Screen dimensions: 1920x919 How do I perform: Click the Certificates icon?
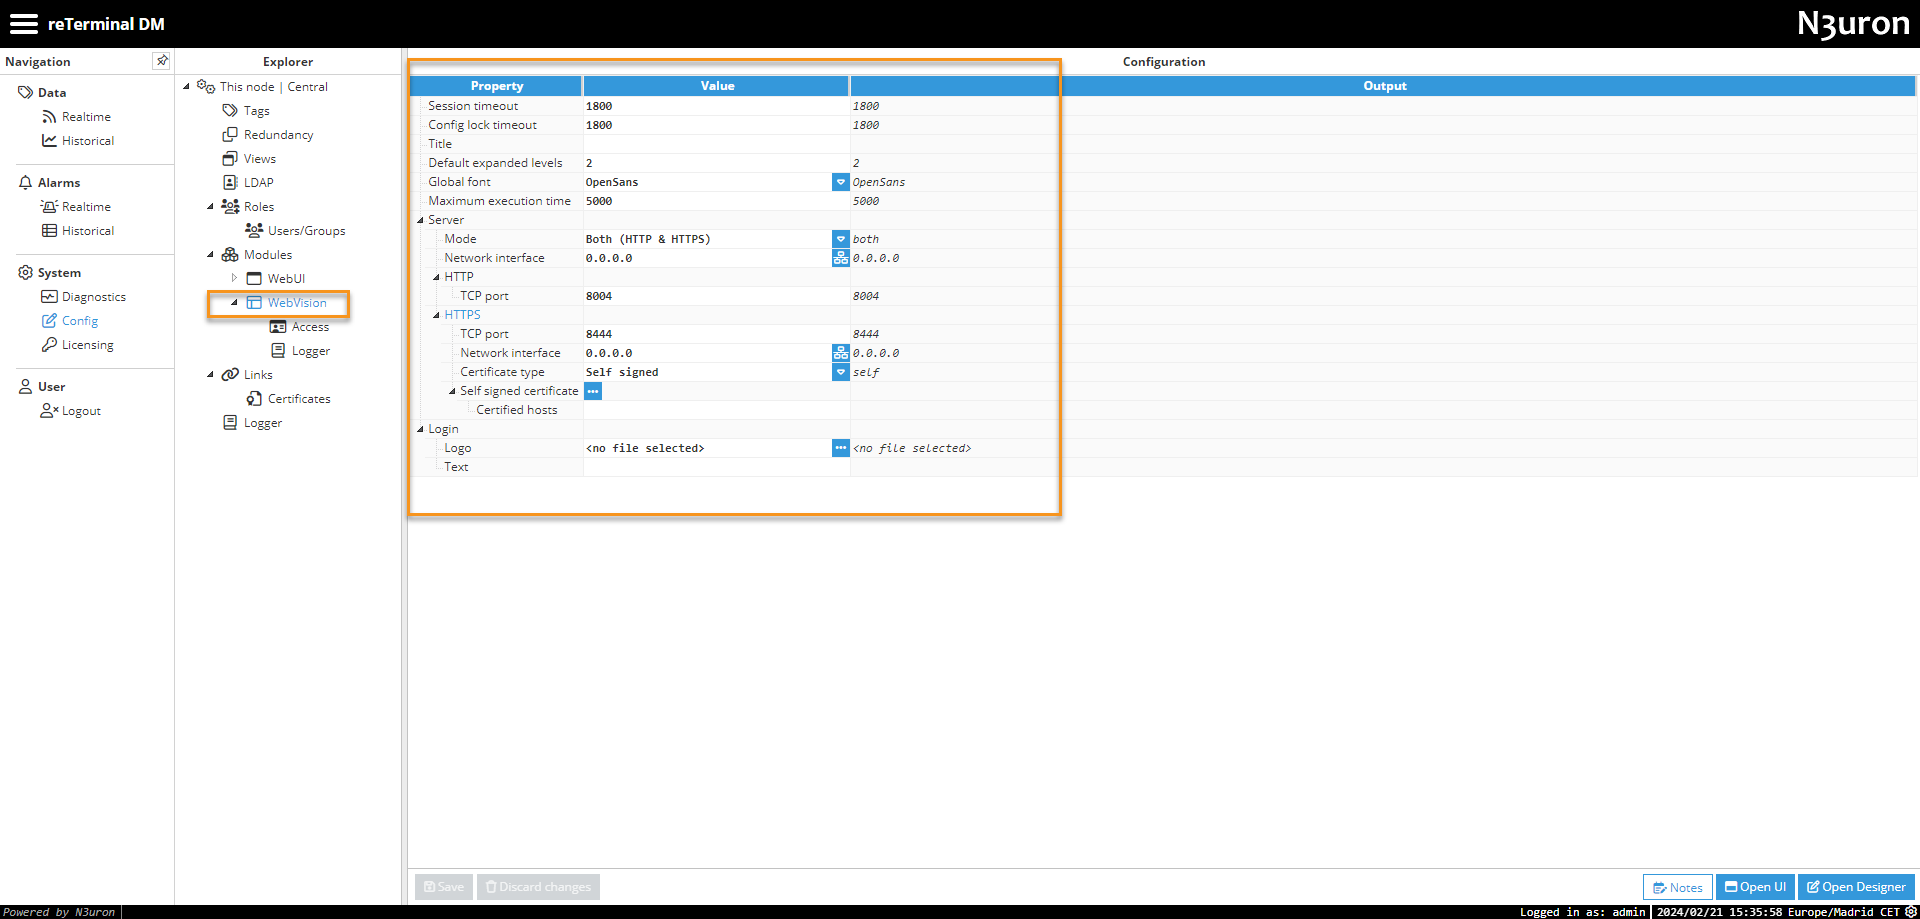tap(254, 399)
